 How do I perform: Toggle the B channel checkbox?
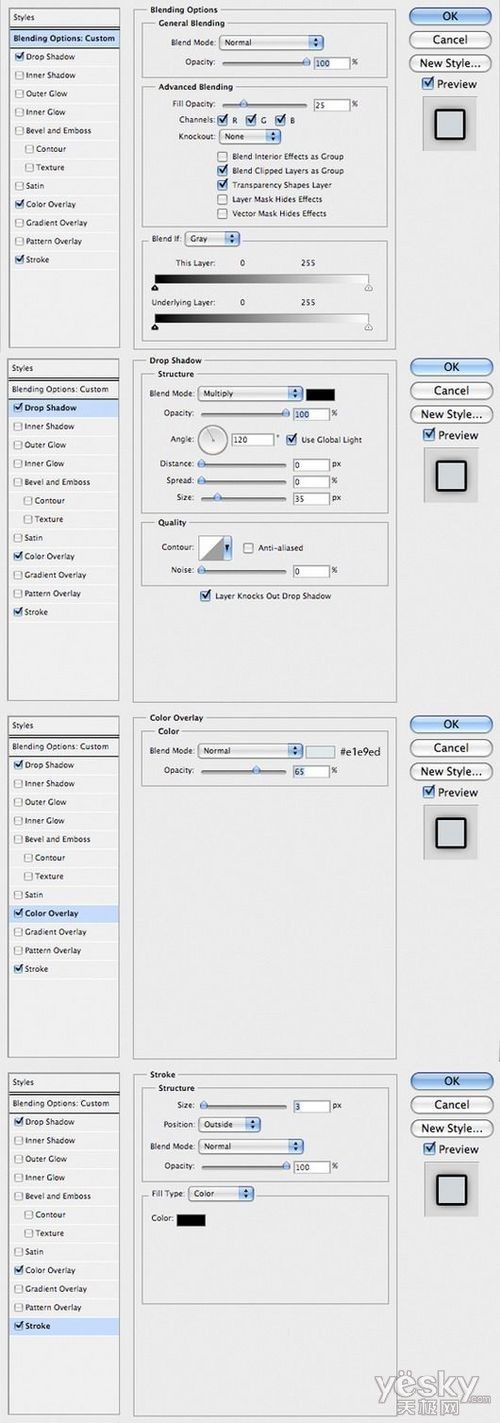click(x=280, y=121)
